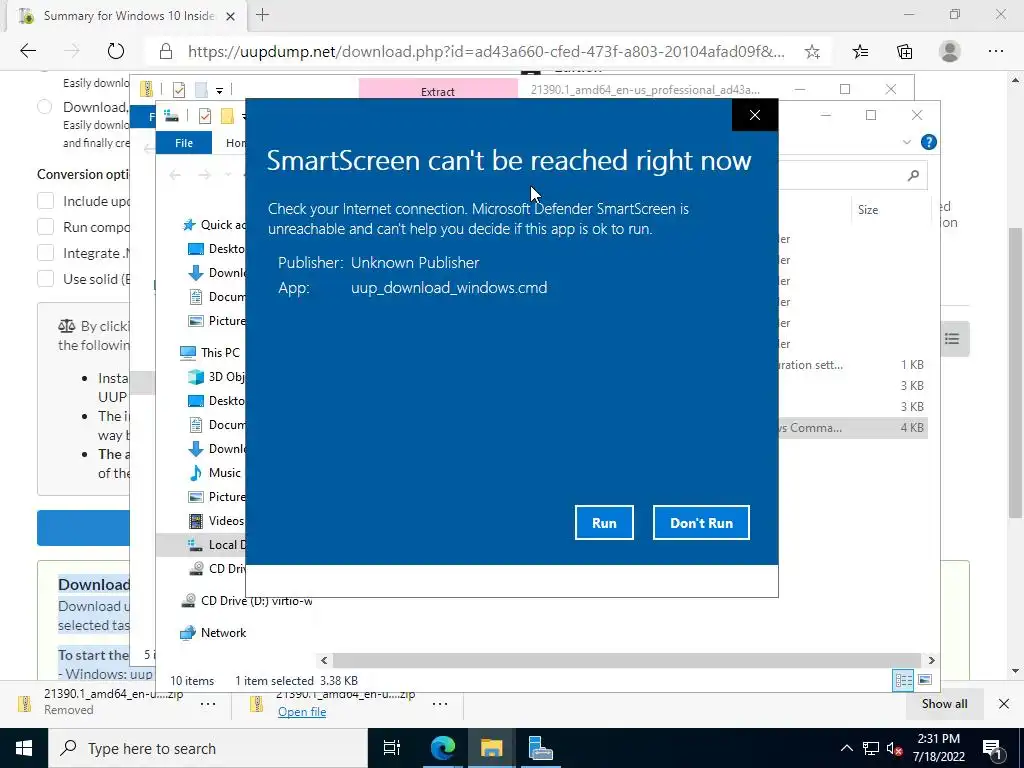This screenshot has width=1024, height=768.
Task: Tick the Integrate .NET checkbox
Action: coord(46,253)
